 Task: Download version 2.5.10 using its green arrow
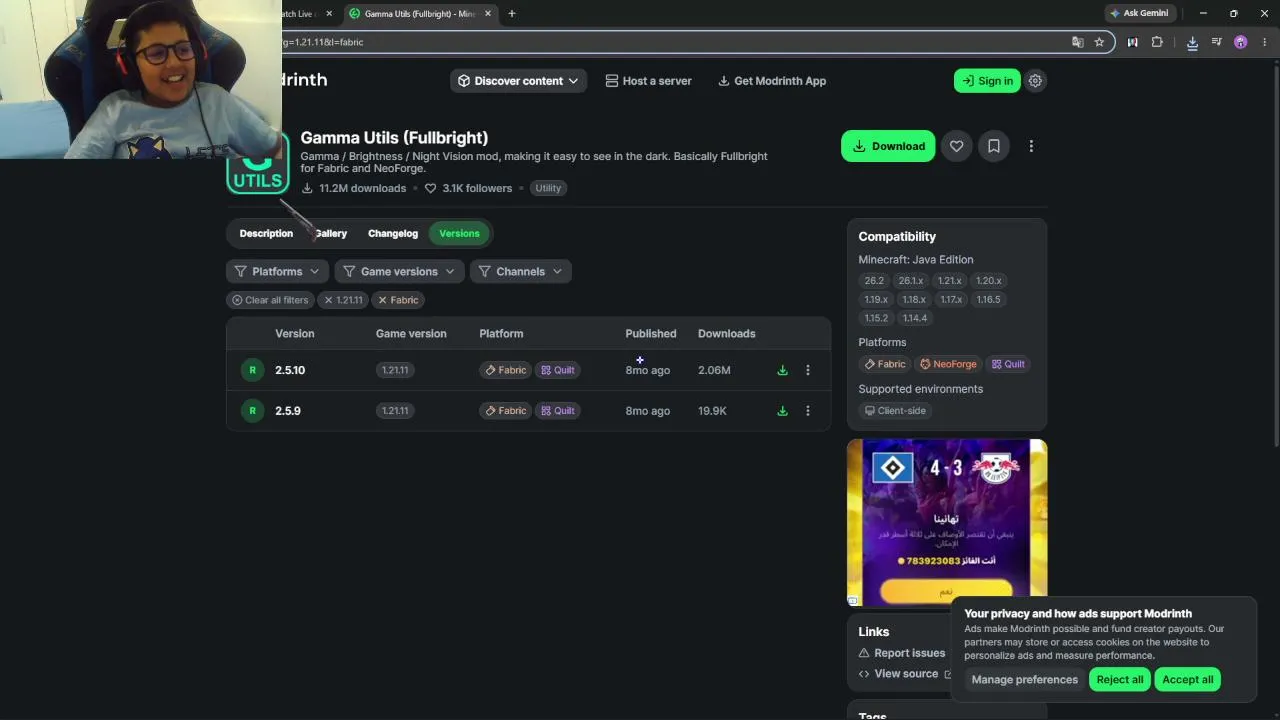[782, 370]
